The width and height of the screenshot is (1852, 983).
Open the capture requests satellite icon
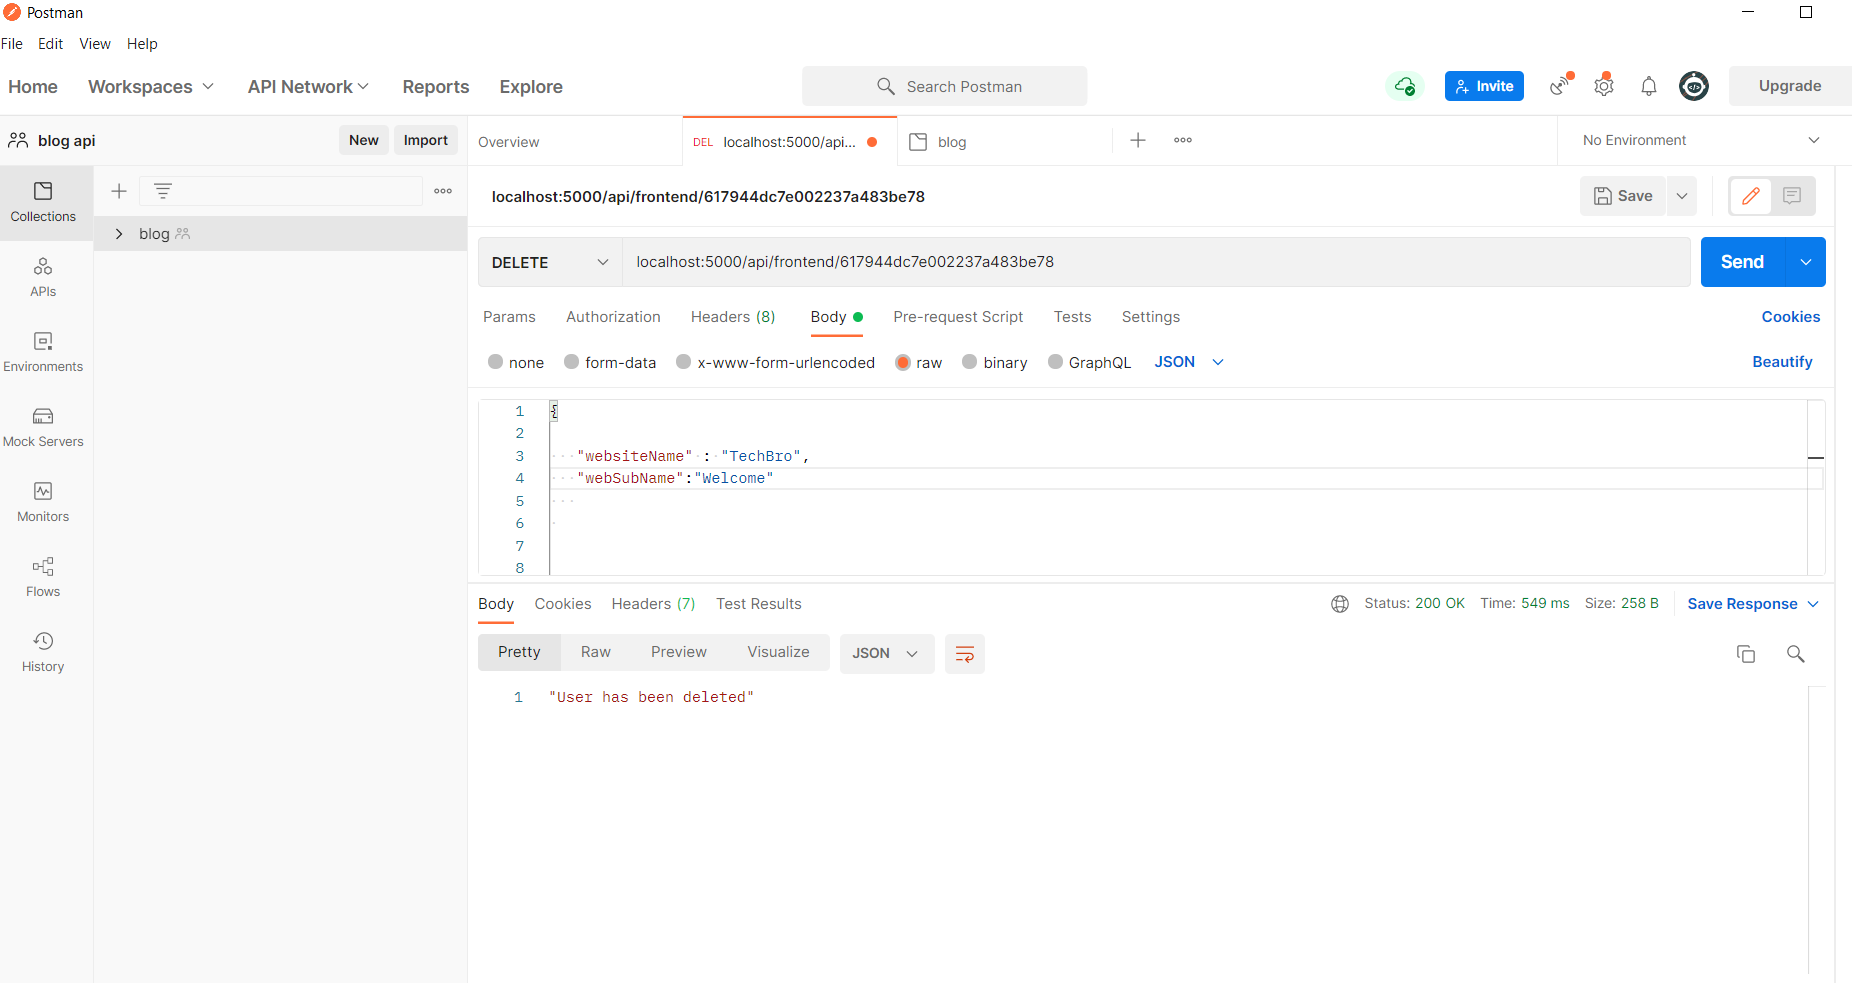point(1561,85)
